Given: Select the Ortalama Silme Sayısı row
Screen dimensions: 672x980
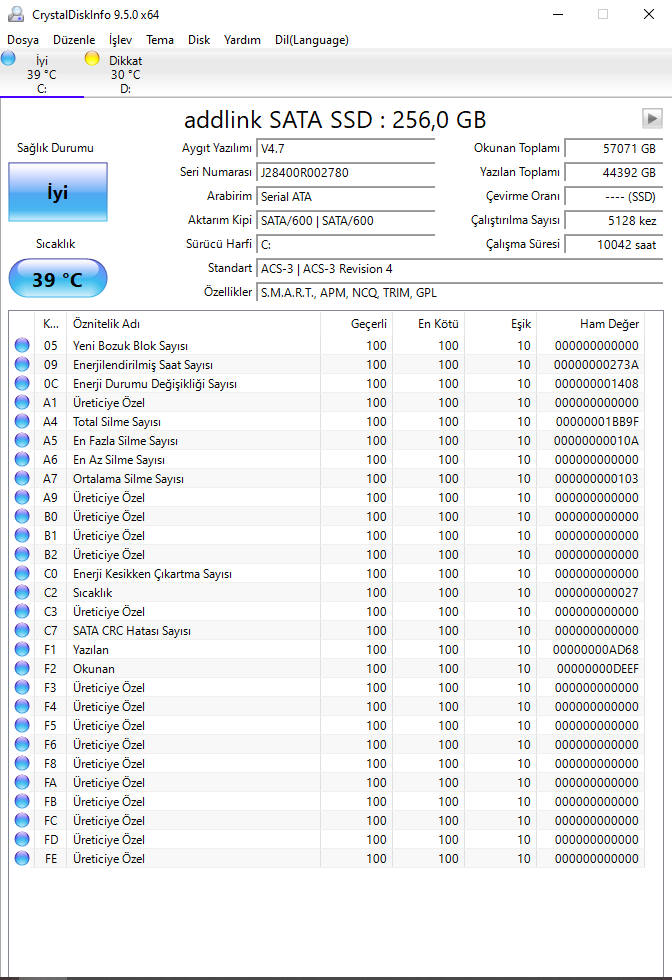Looking at the screenshot, I should click(327, 478).
